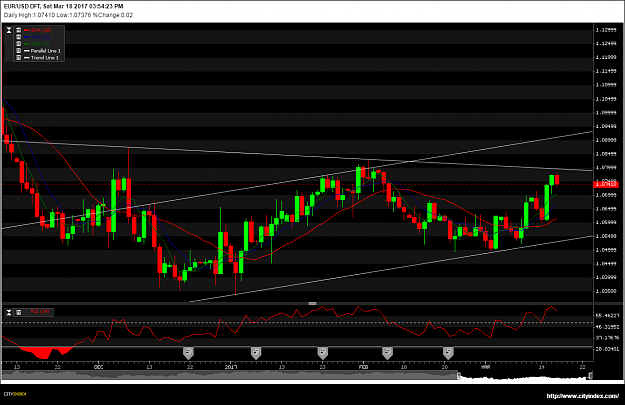
Task: Open the news marker near Jan 23
Action: point(322,353)
